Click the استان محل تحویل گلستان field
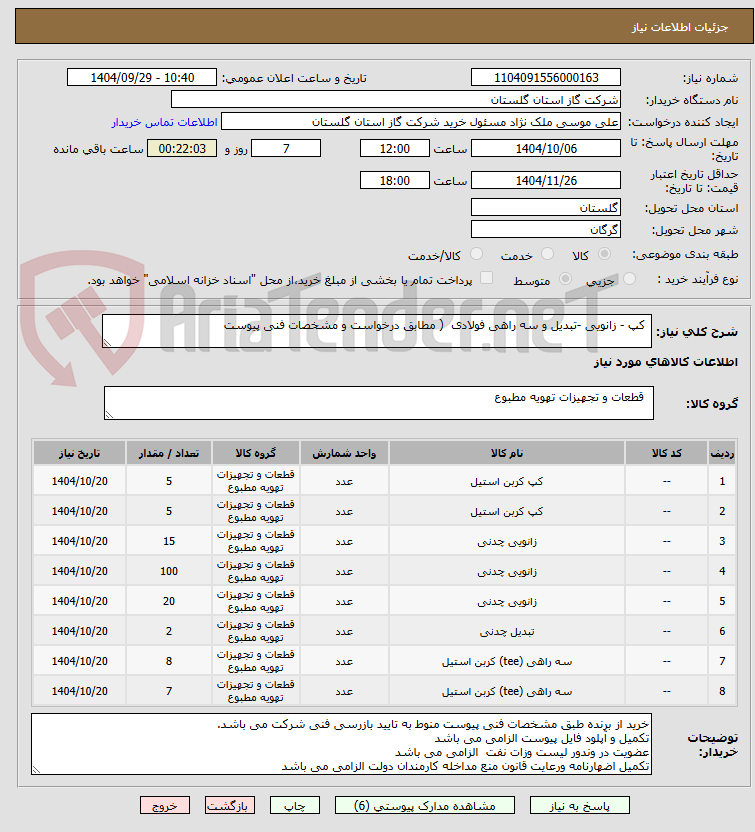The width and height of the screenshot is (755, 832). (546, 207)
